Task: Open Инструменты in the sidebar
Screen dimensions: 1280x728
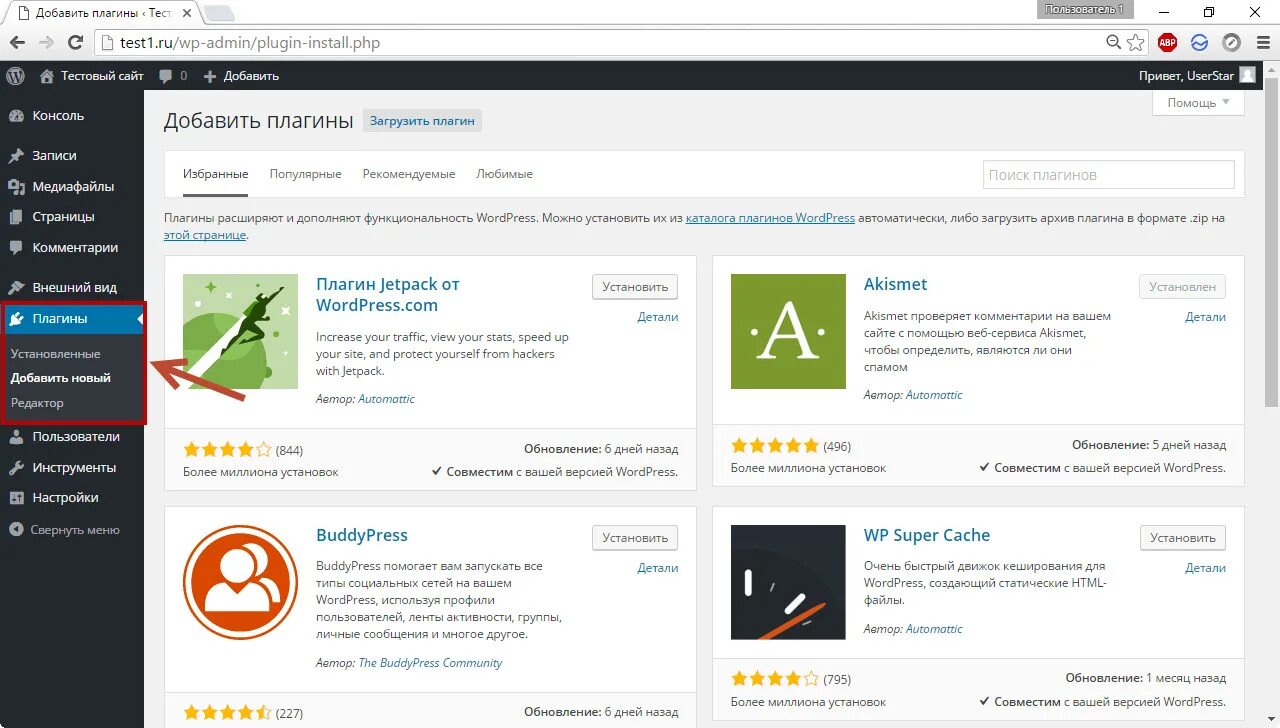Action: [x=72, y=467]
